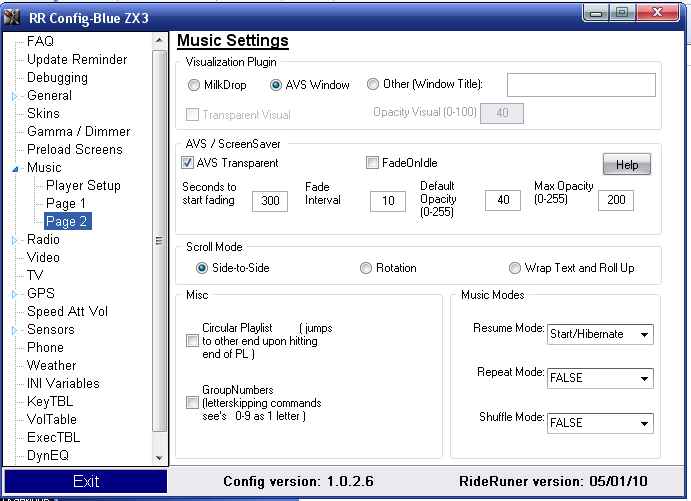Collapse the Music tree node
Viewport: 691px width, 501px height.
coord(14,168)
